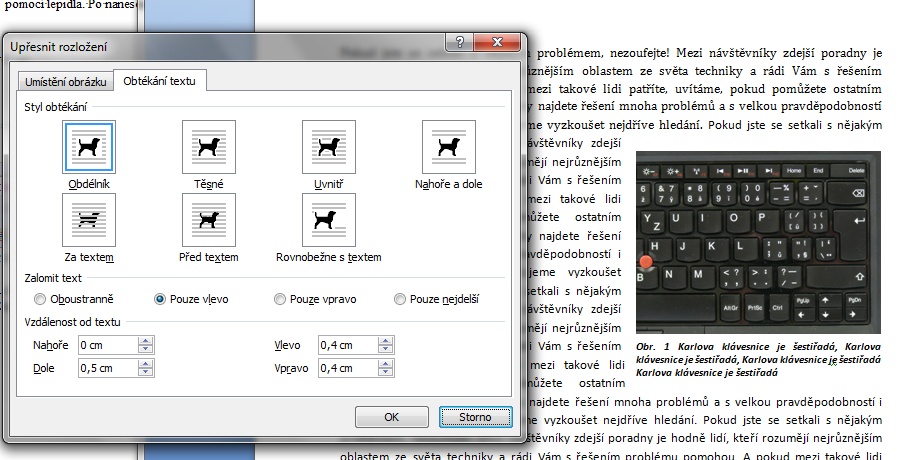Confirm dialog with OK button
The width and height of the screenshot is (918, 460).
[392, 417]
